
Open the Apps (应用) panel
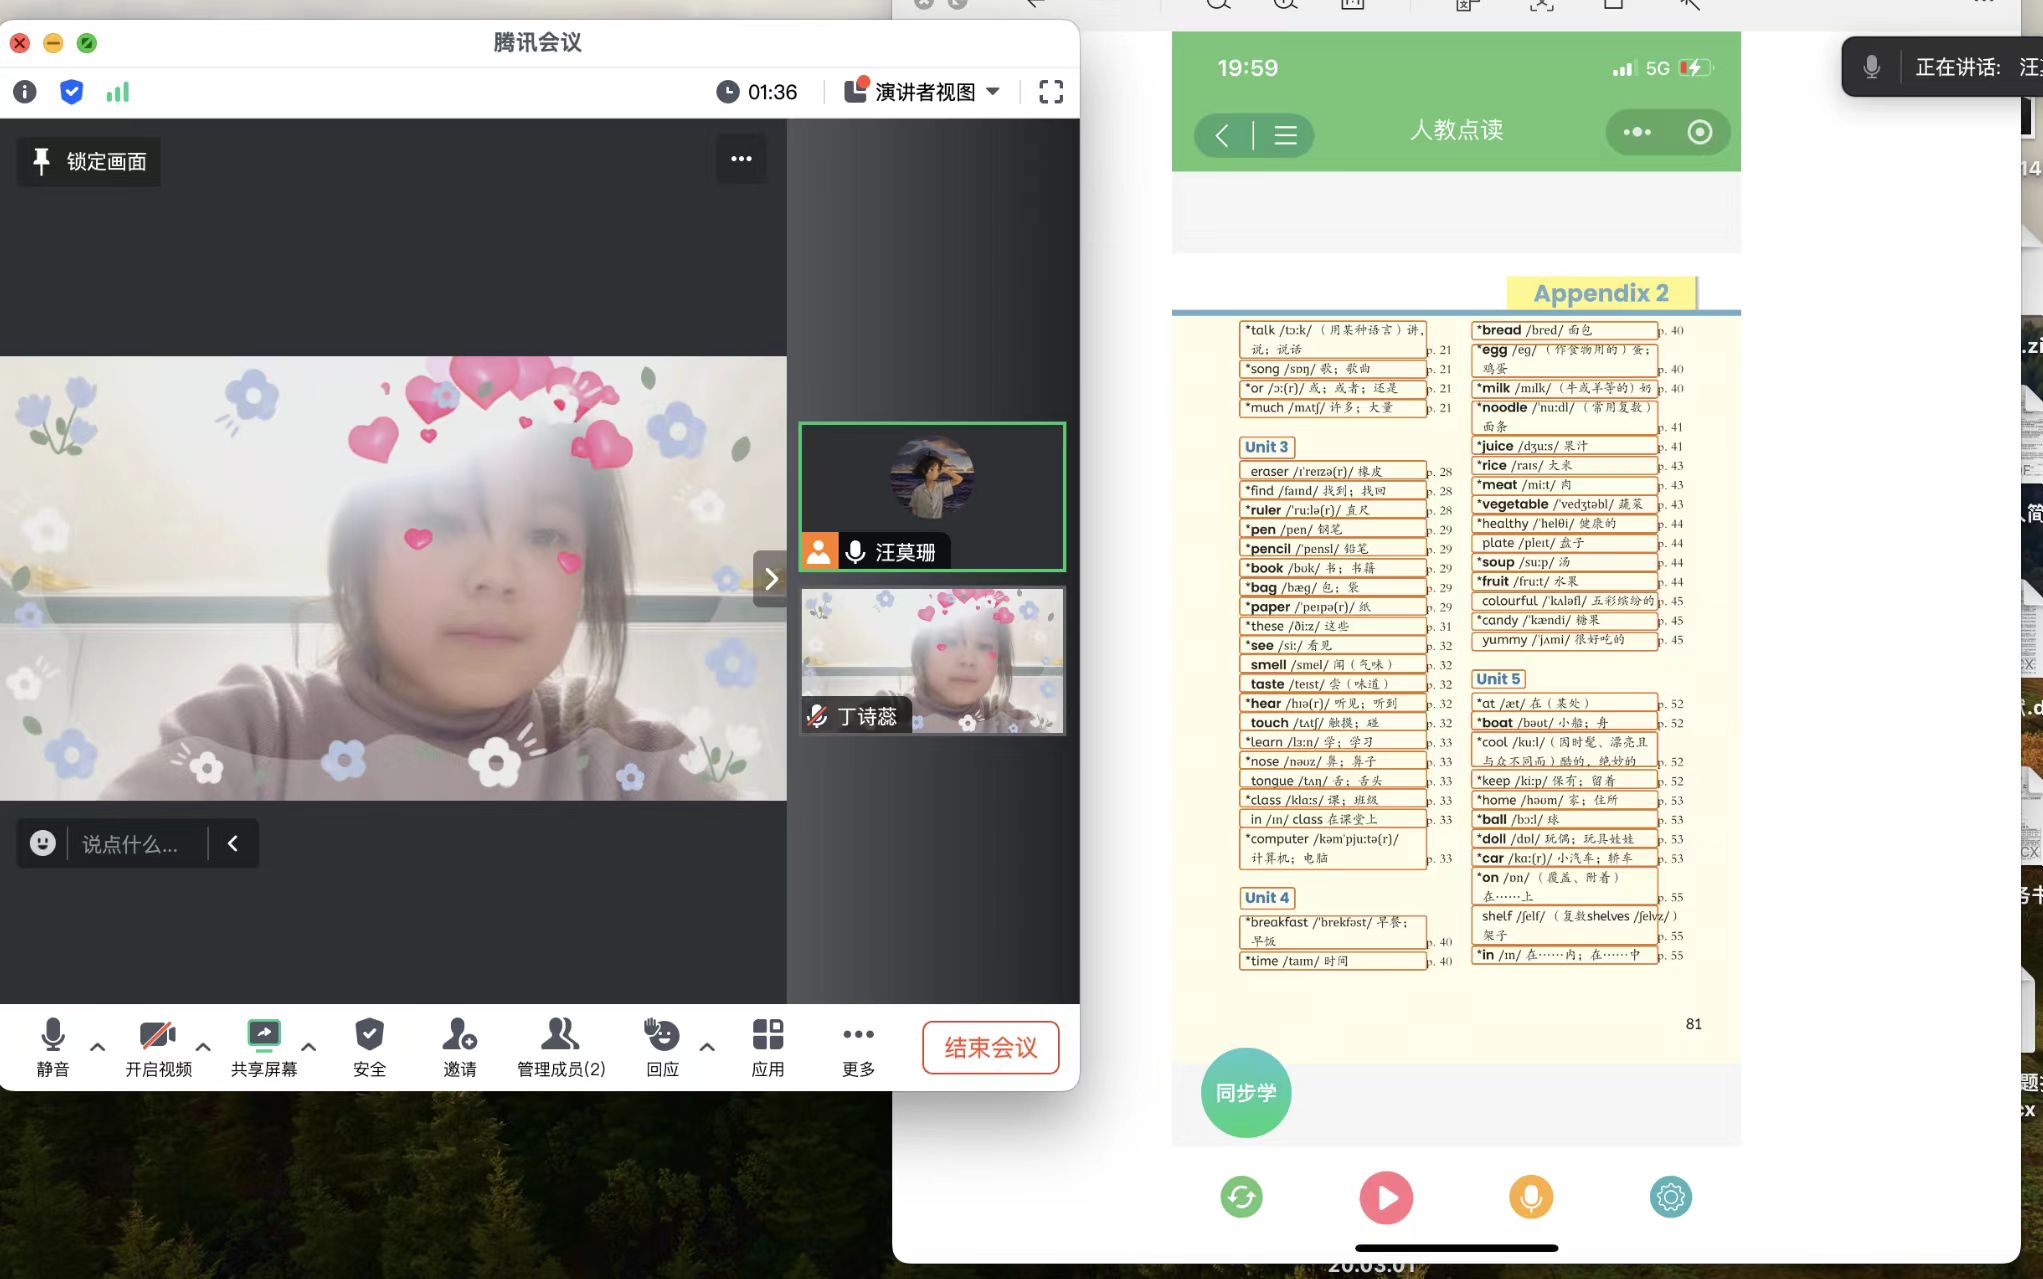pos(767,1046)
